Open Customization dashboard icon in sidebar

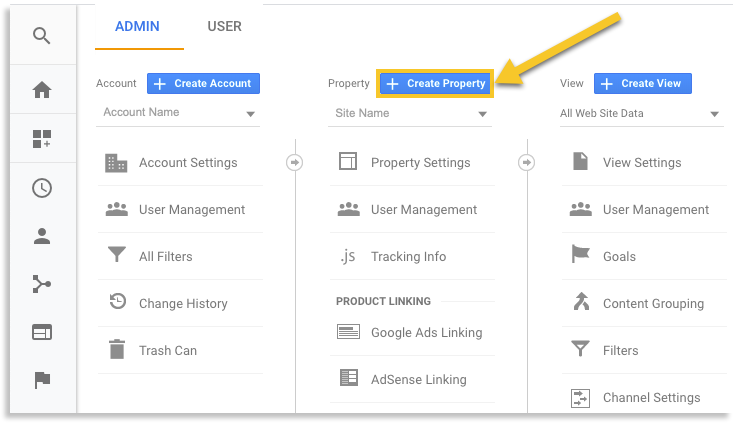(41, 139)
